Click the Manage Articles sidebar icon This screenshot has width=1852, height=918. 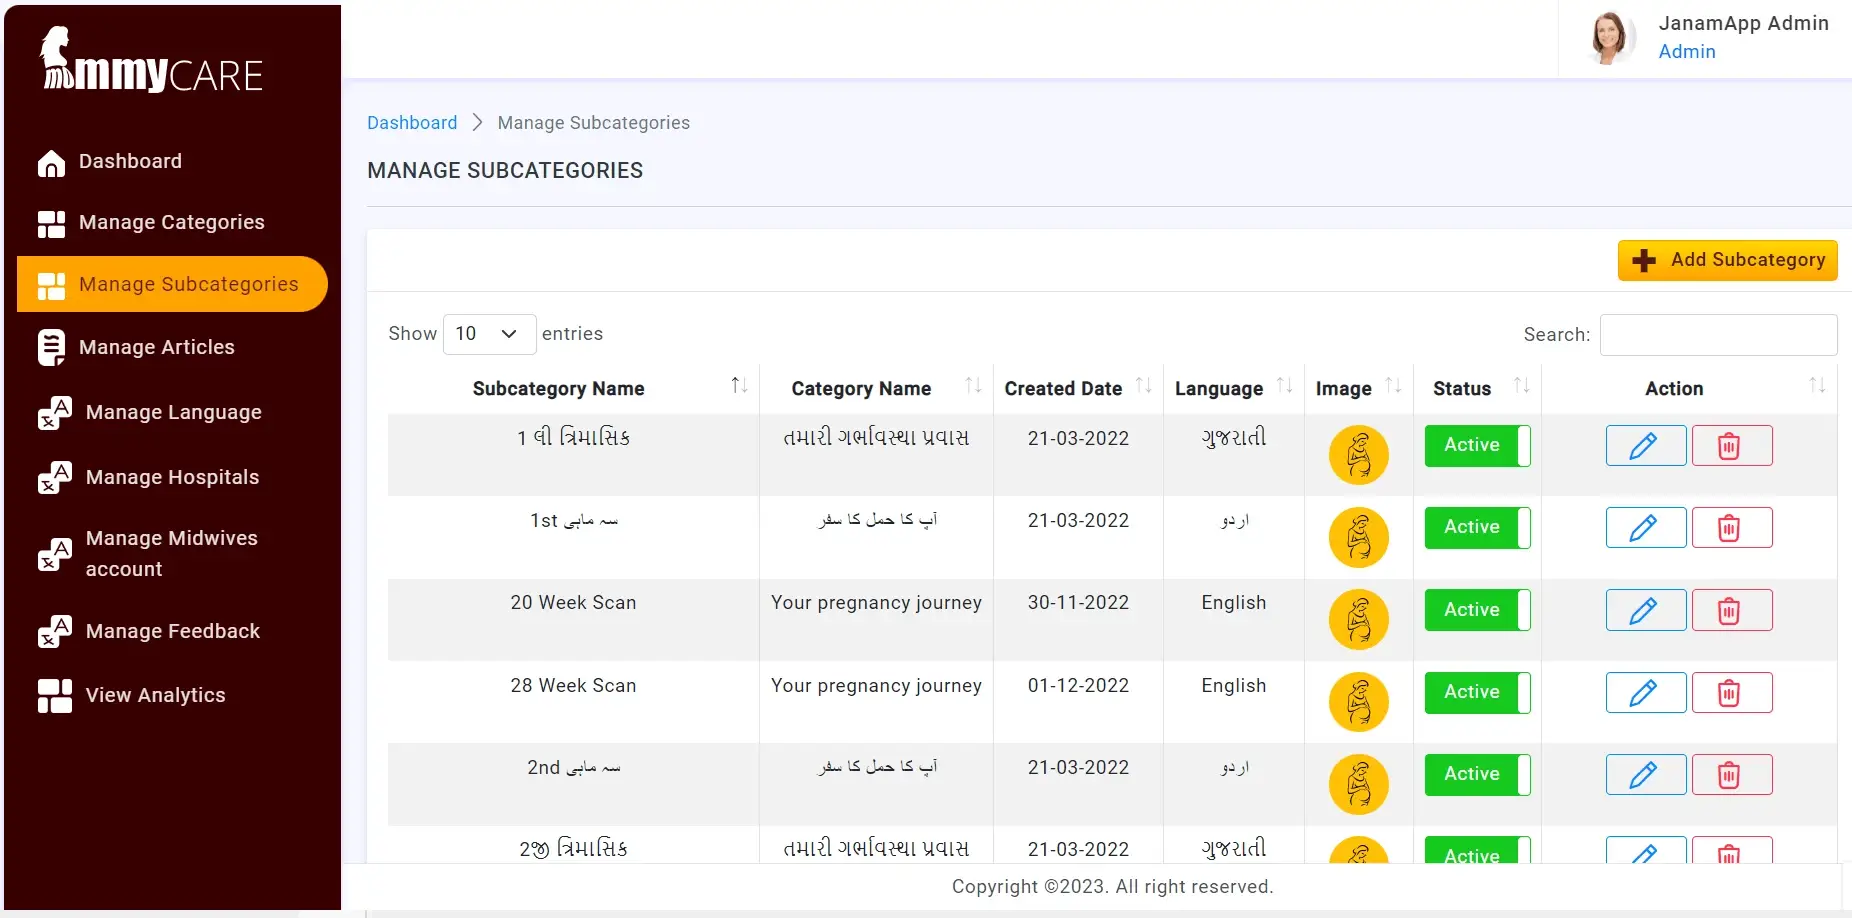51,347
